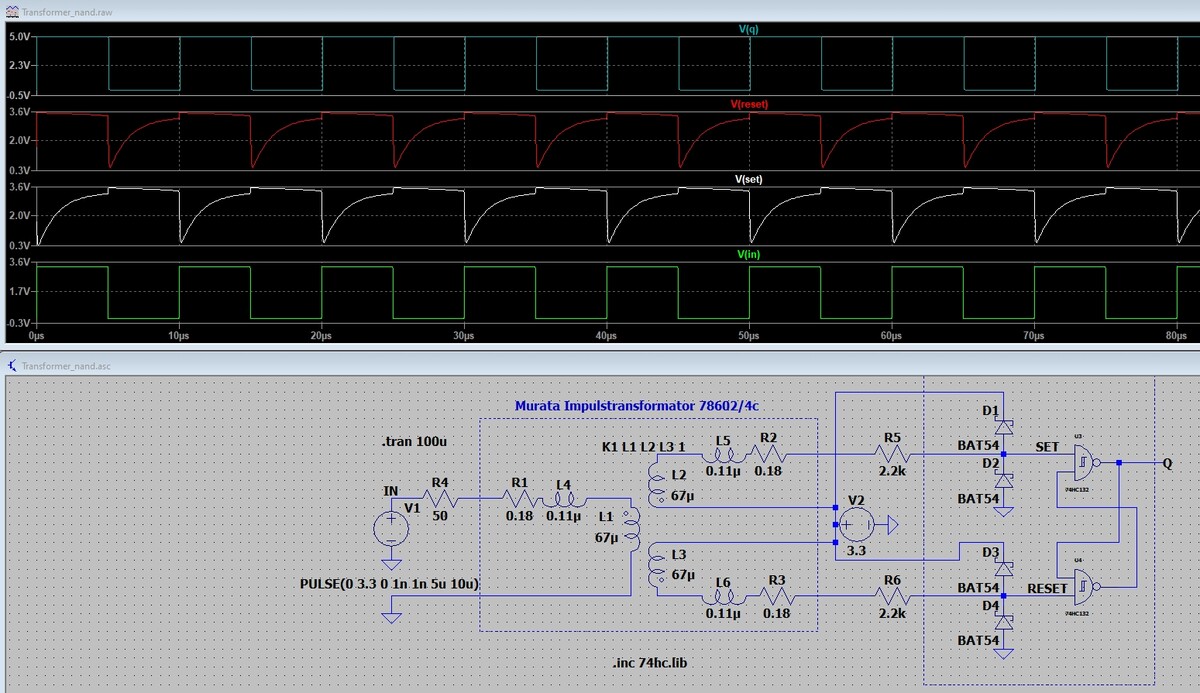Select the green V(in) trace label
1200x693 pixels.
pos(749,254)
